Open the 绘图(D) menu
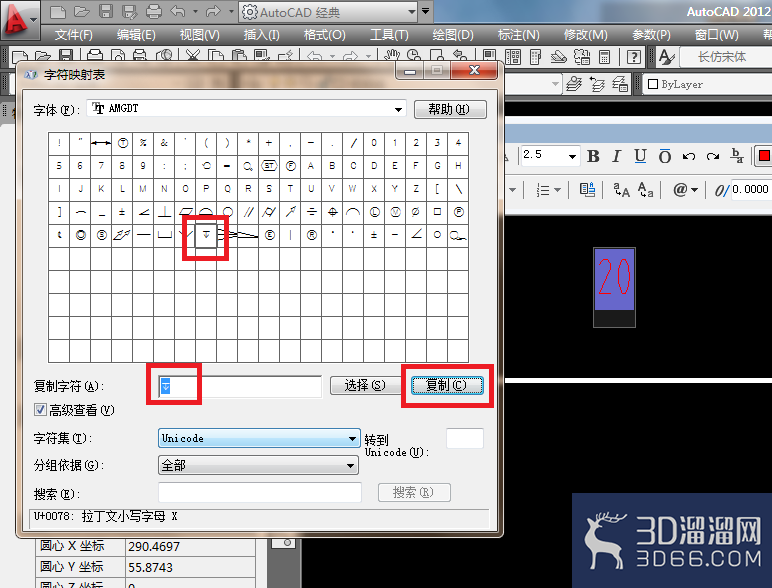772x588 pixels. pyautogui.click(x=452, y=35)
